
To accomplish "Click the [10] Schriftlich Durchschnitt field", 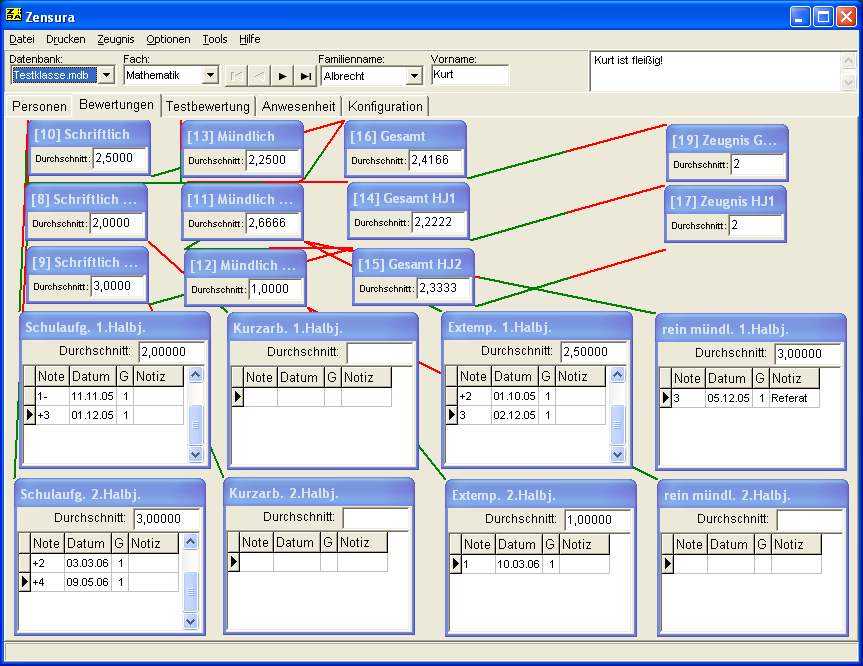I will click(x=120, y=159).
